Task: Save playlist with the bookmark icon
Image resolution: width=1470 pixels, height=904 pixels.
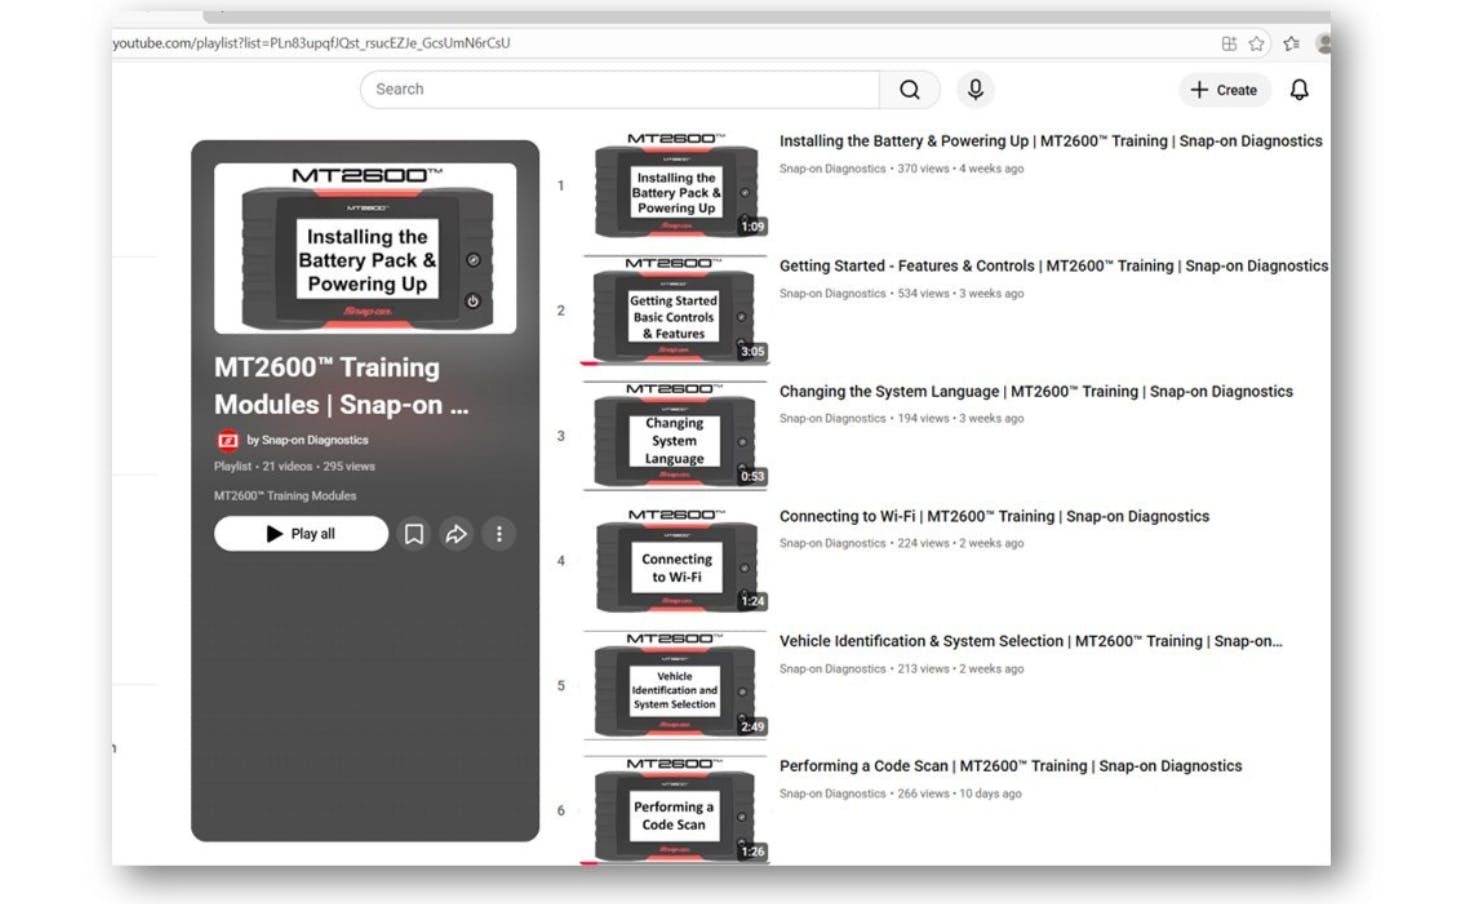Action: [x=414, y=534]
